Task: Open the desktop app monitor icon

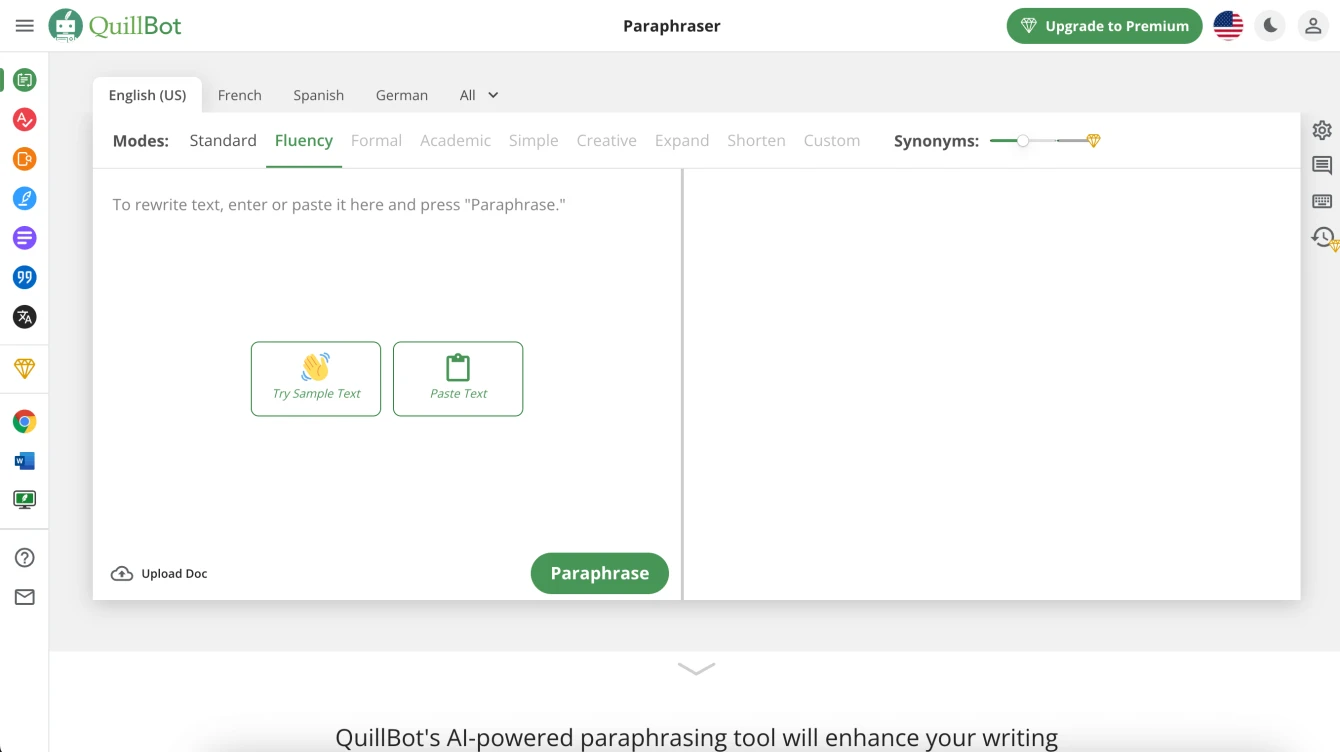Action: point(25,499)
